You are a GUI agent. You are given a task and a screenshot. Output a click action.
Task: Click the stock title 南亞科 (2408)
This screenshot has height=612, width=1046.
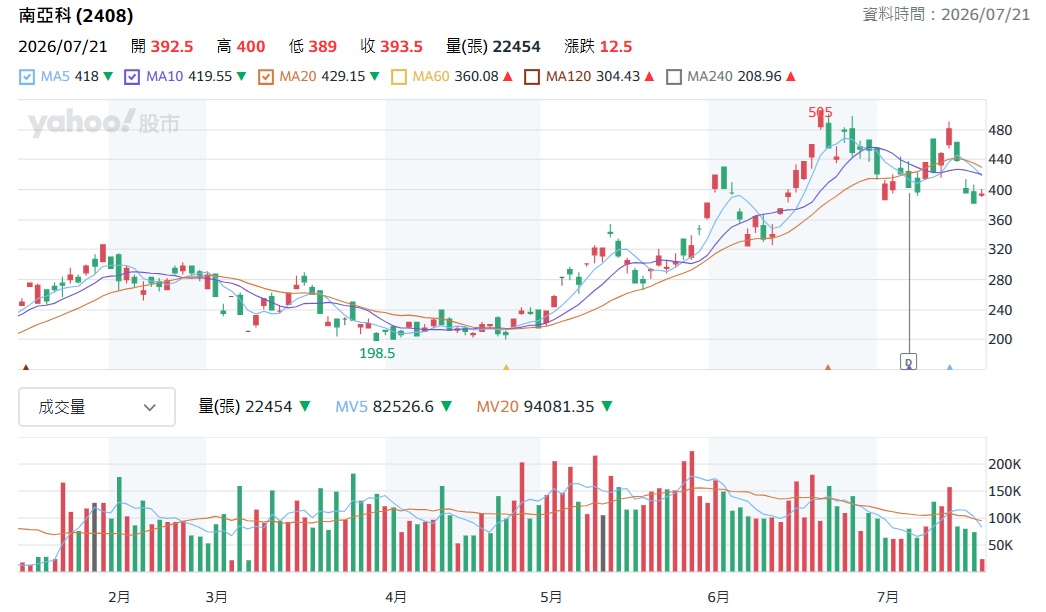pos(76,15)
